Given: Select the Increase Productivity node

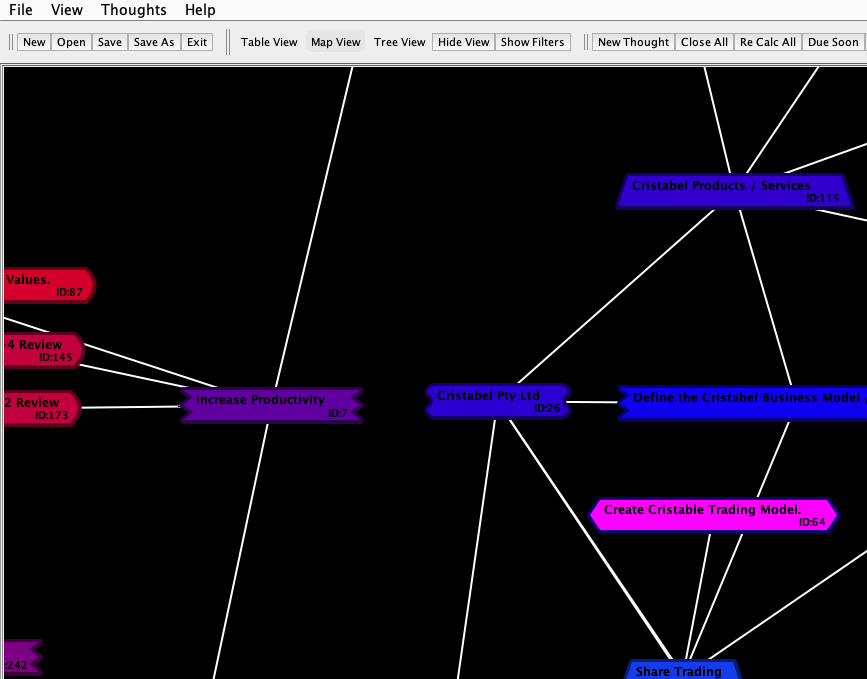Looking at the screenshot, I should (271, 405).
